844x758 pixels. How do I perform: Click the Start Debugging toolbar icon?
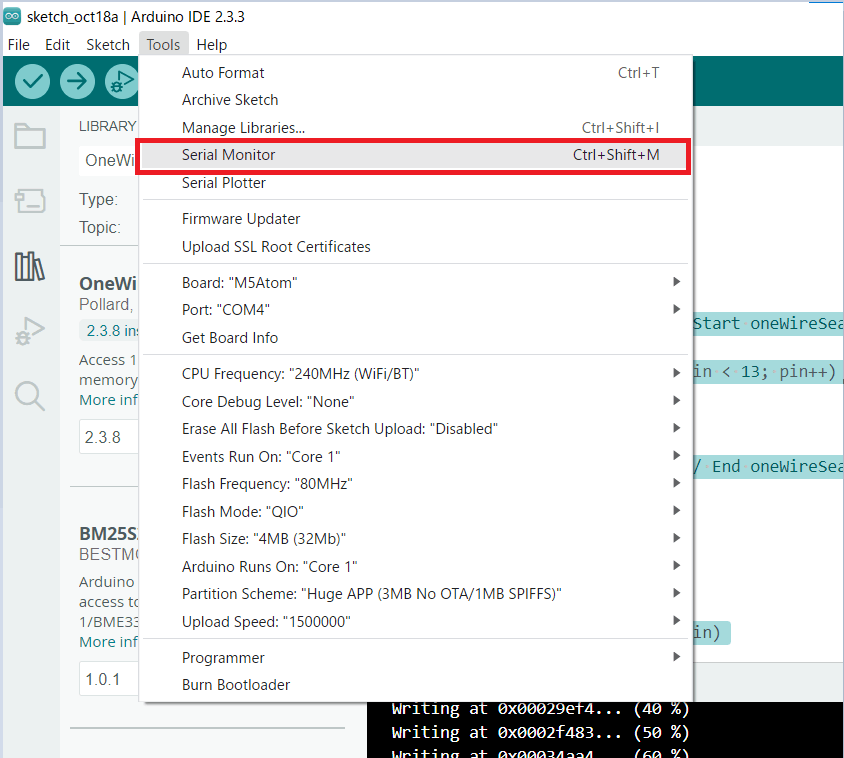[122, 81]
